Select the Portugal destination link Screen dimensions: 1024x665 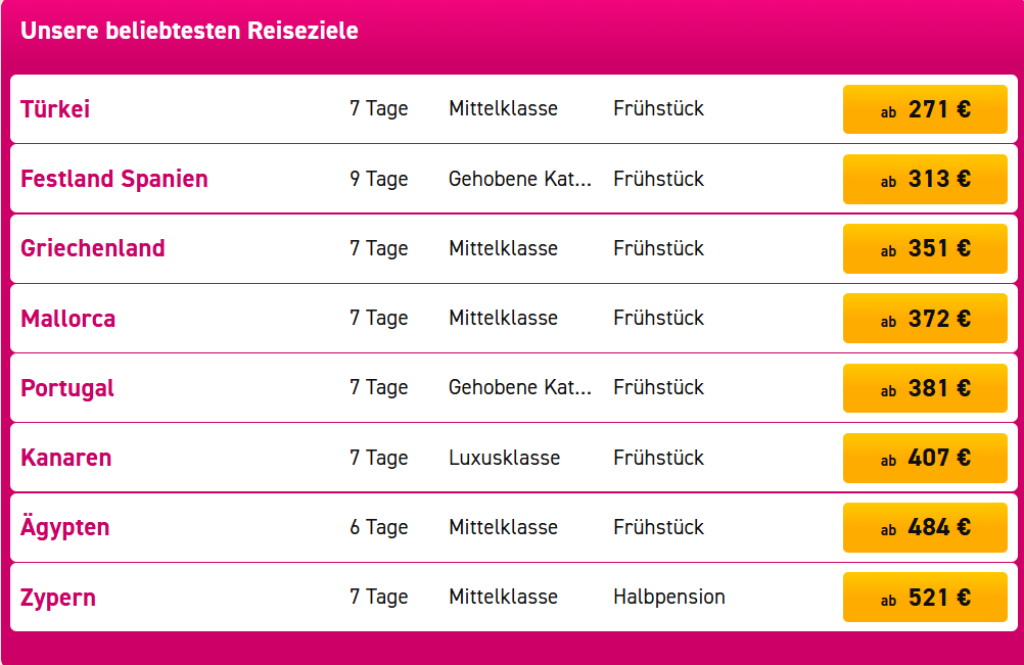[x=67, y=388]
